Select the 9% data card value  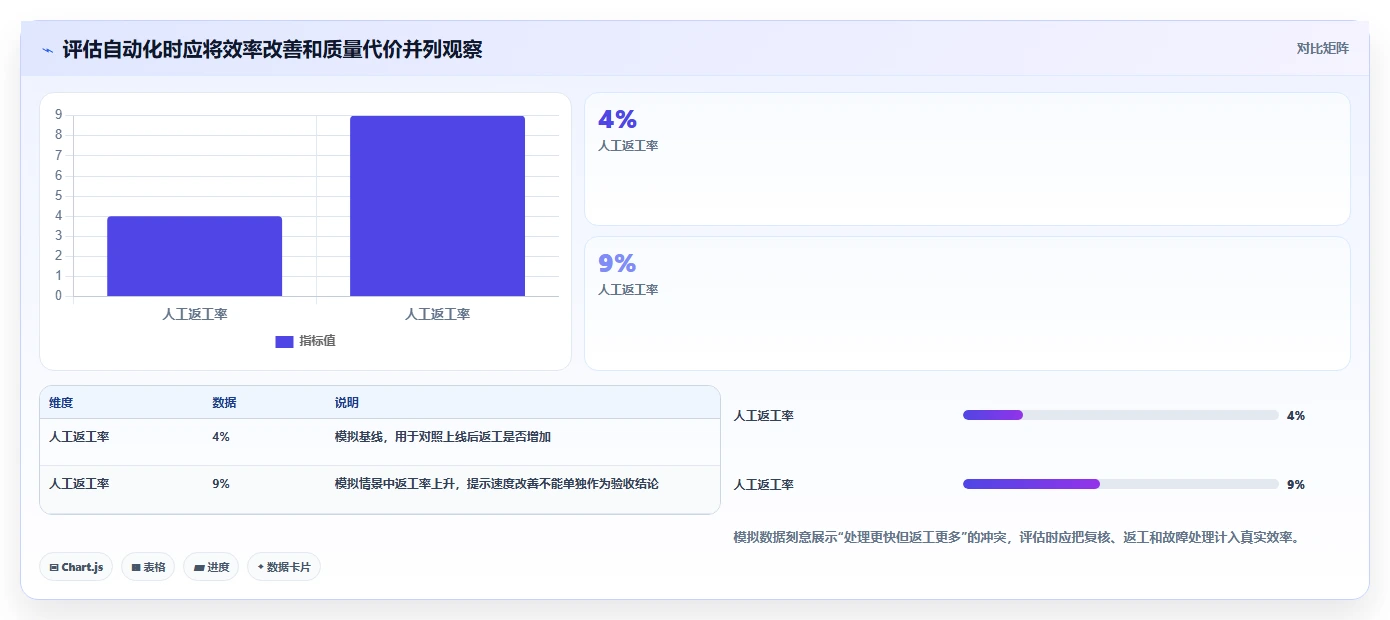pos(617,263)
